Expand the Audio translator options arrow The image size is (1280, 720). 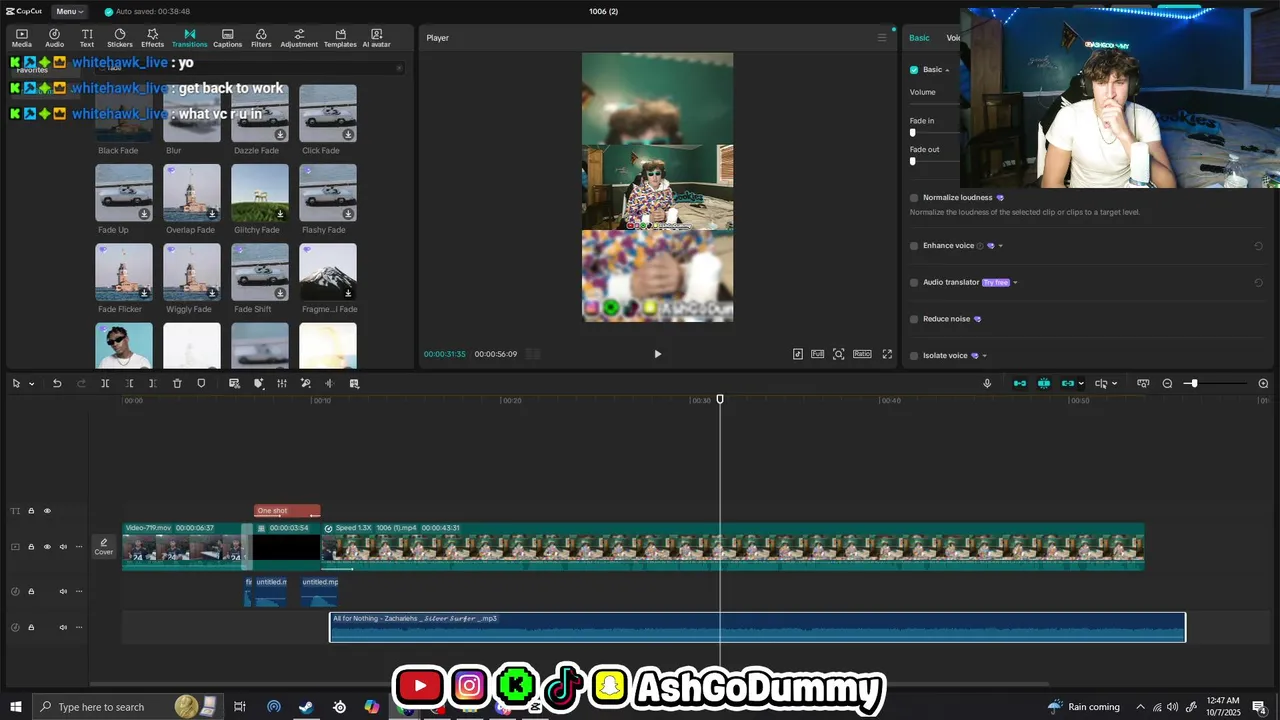click(1015, 283)
